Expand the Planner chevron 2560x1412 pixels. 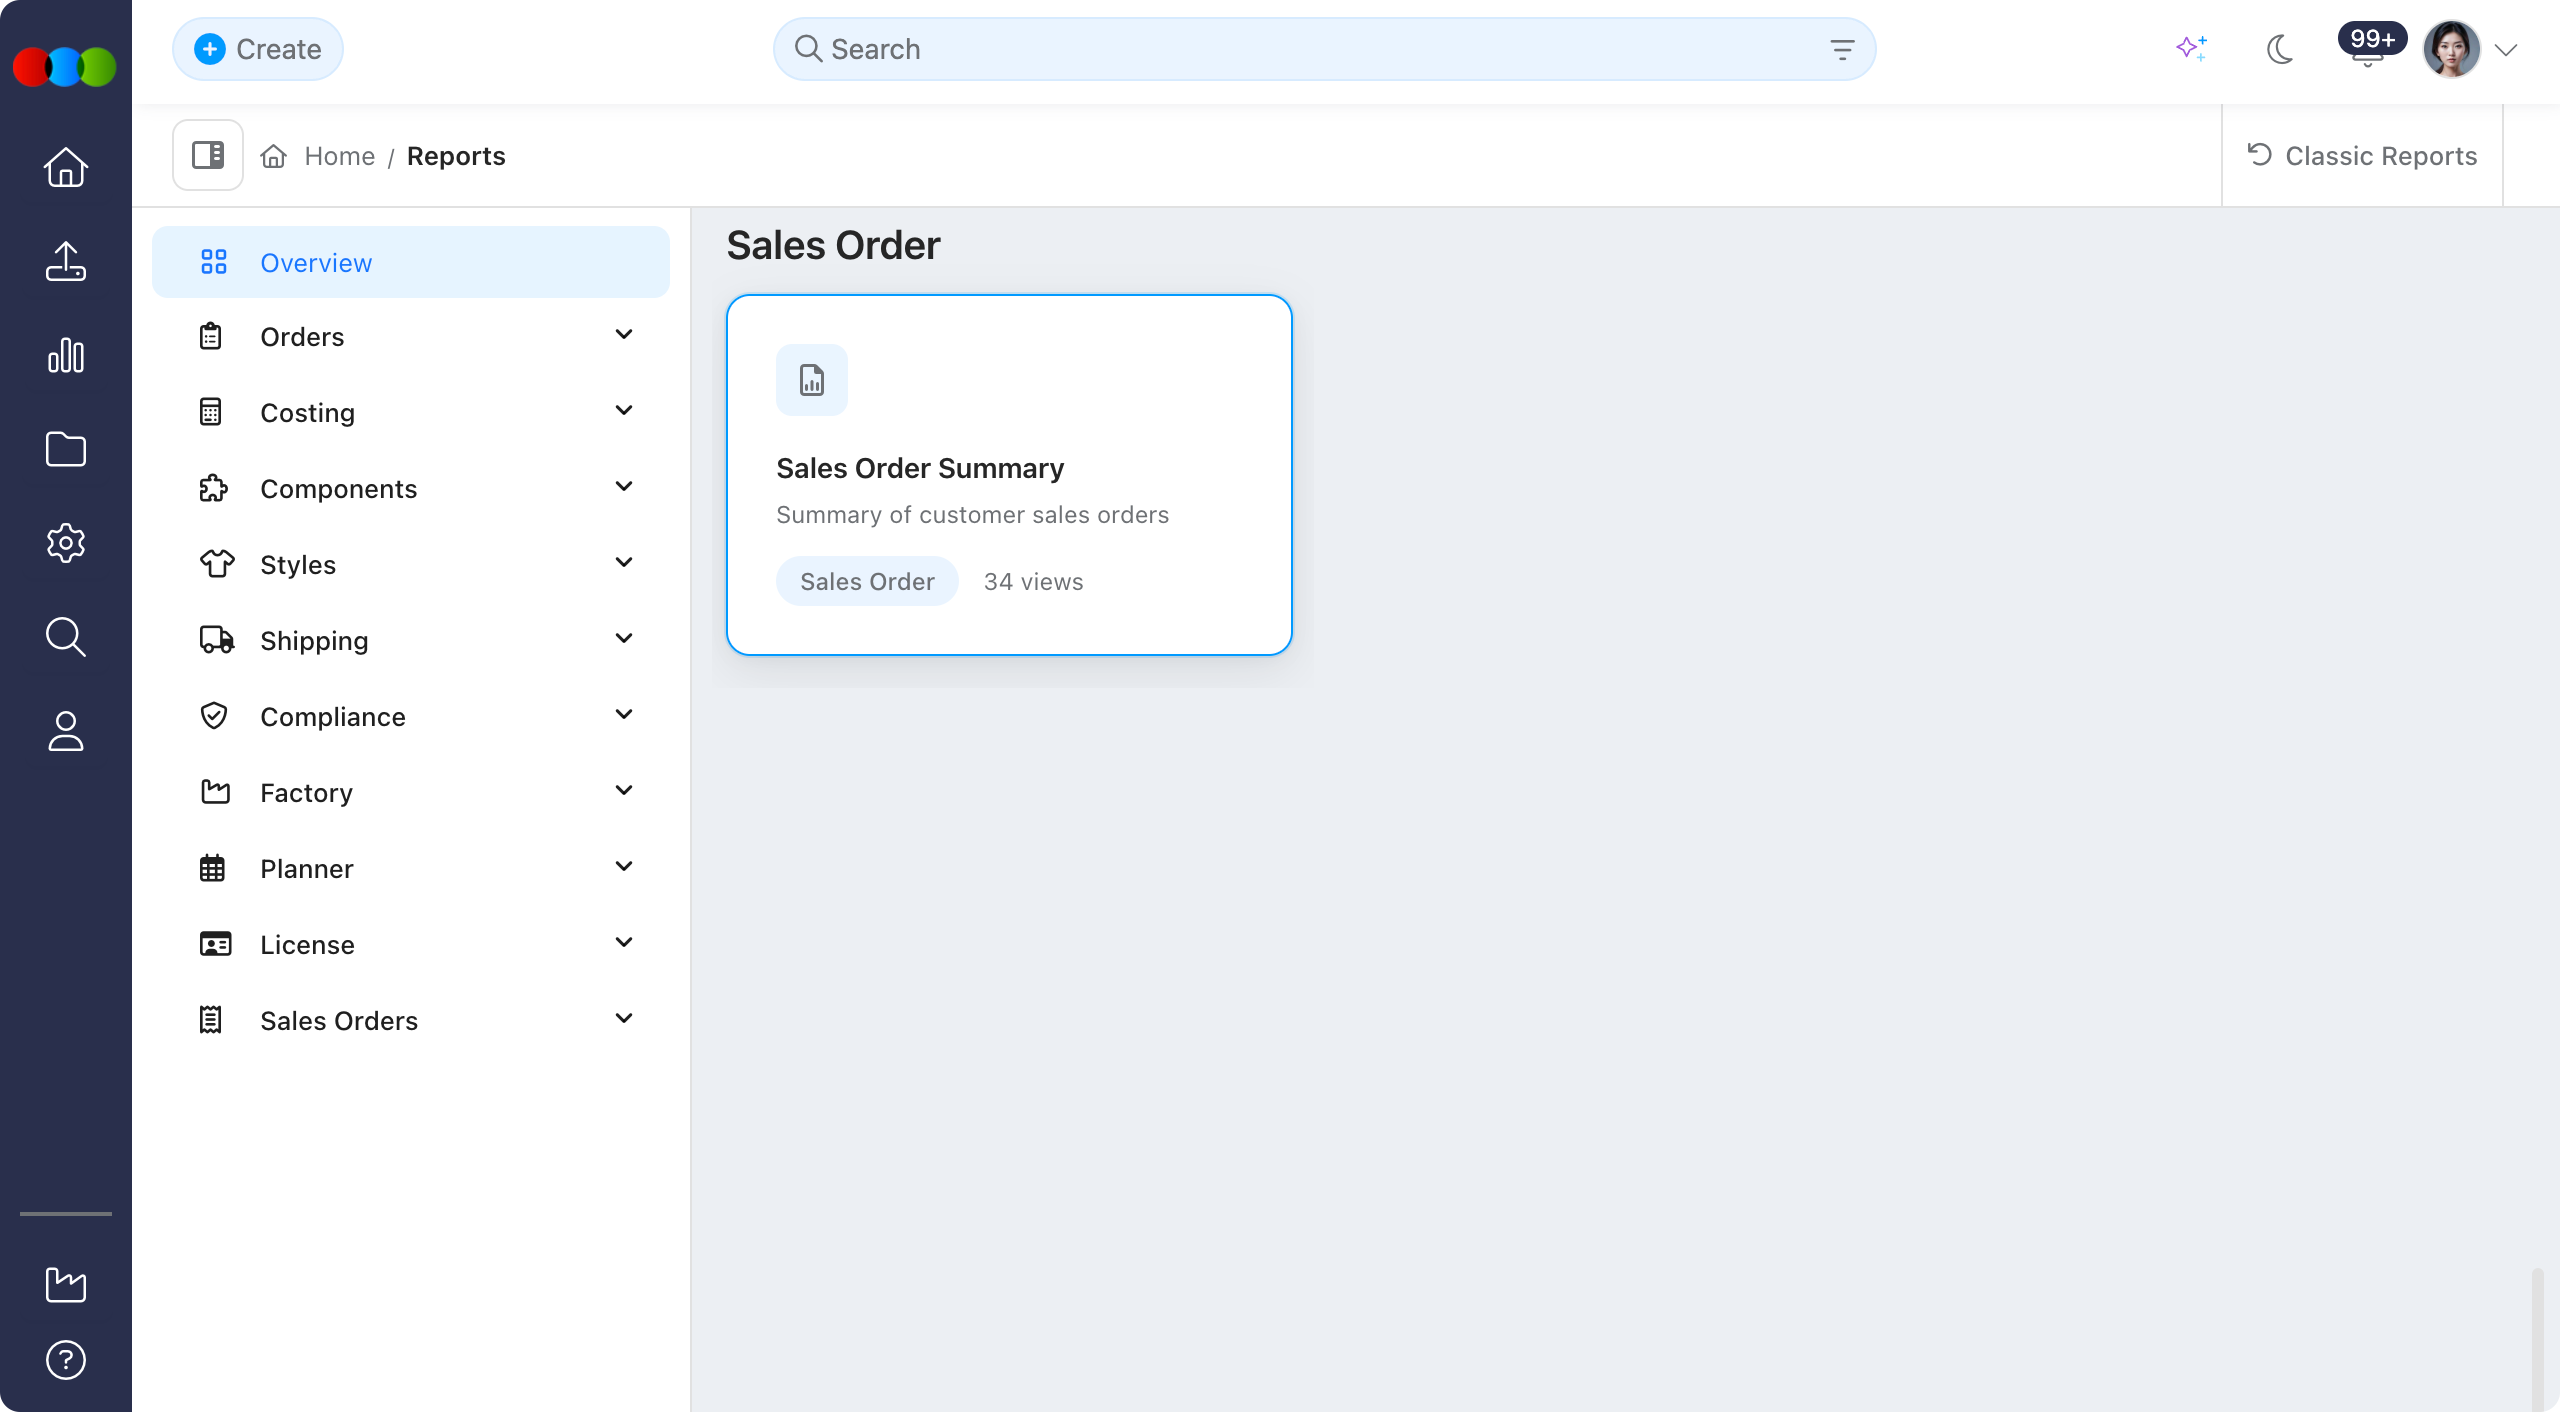tap(624, 867)
